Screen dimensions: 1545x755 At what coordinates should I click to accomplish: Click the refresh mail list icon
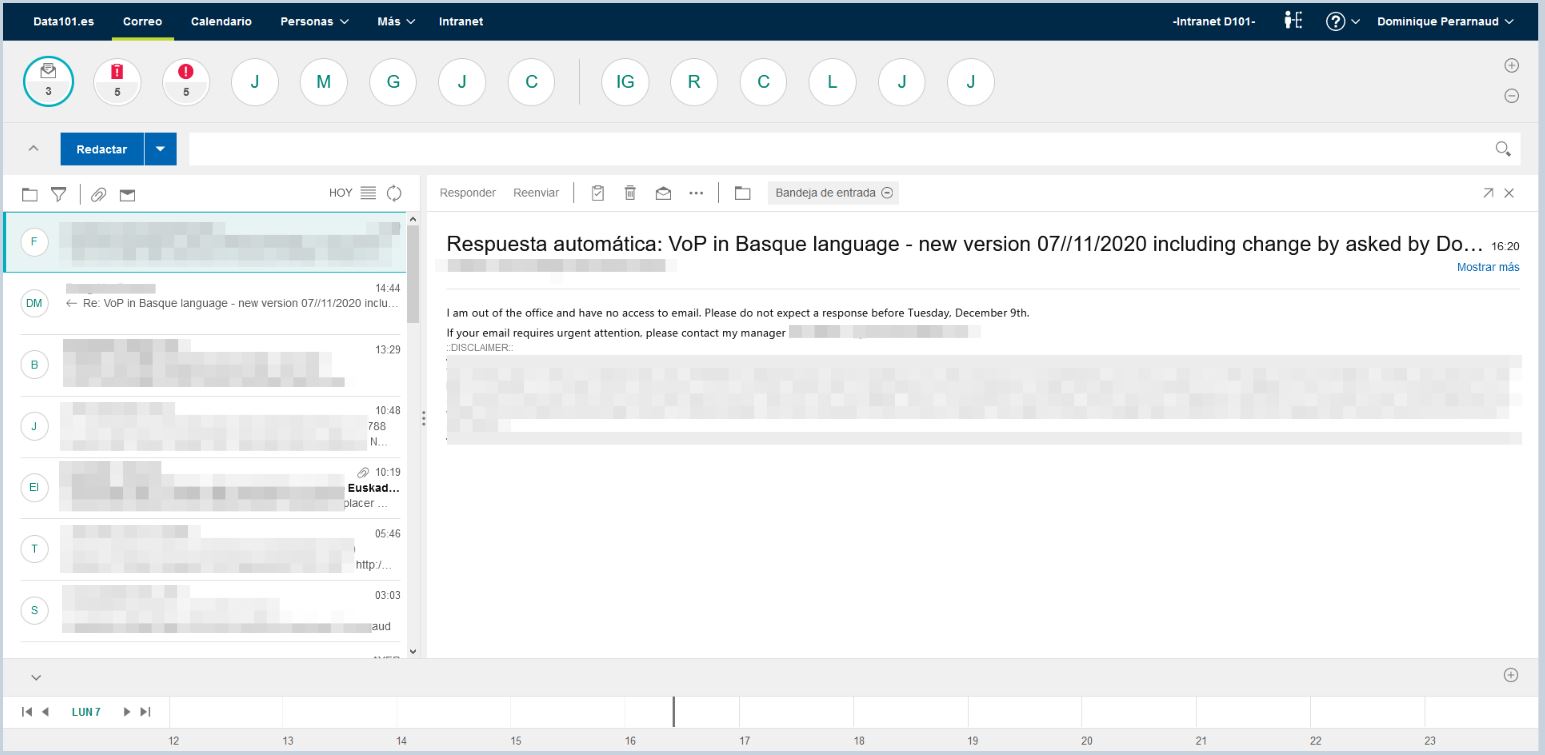click(394, 193)
